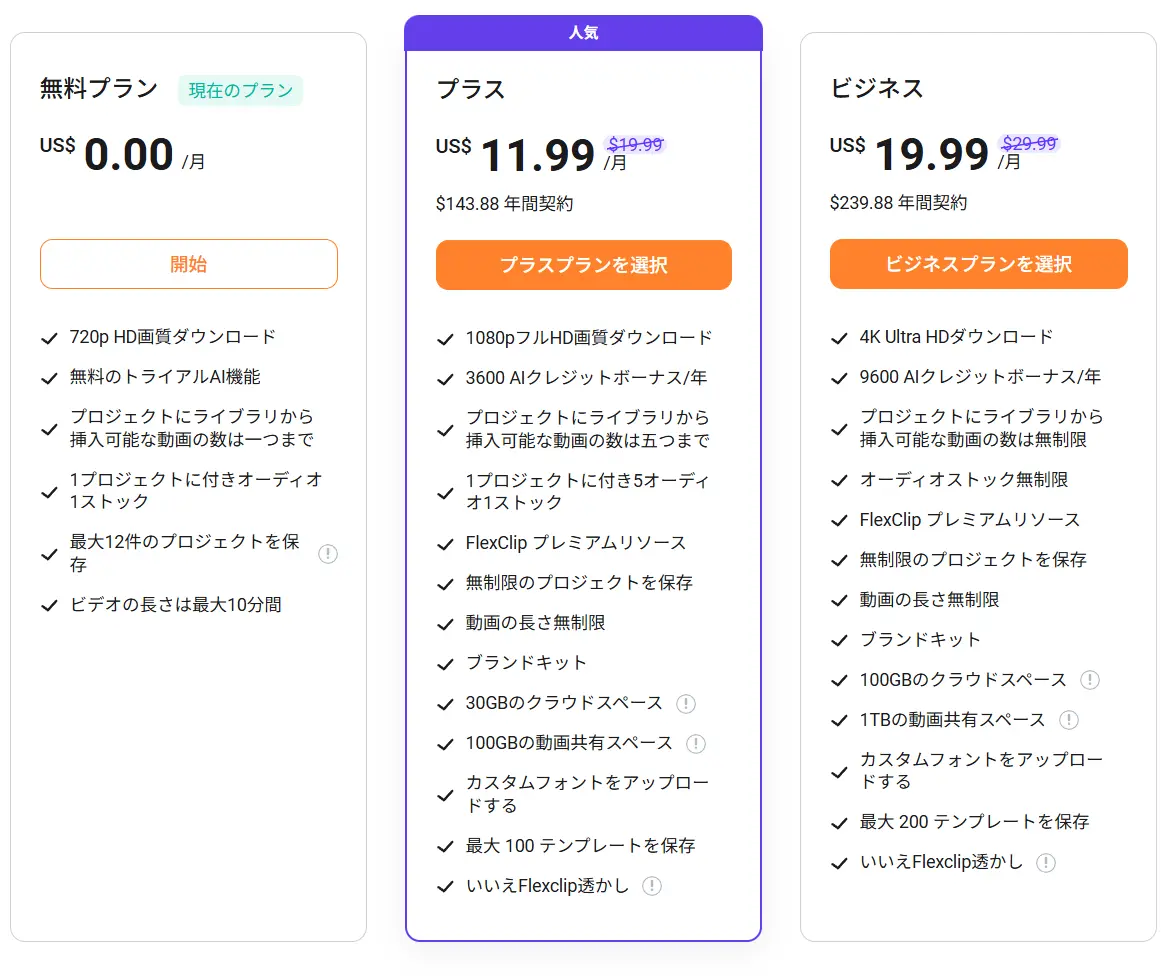This screenshot has height=976, width=1175.
Task: Click checkmark beside 4K Ultra HDダウンロード
Action: pos(840,338)
